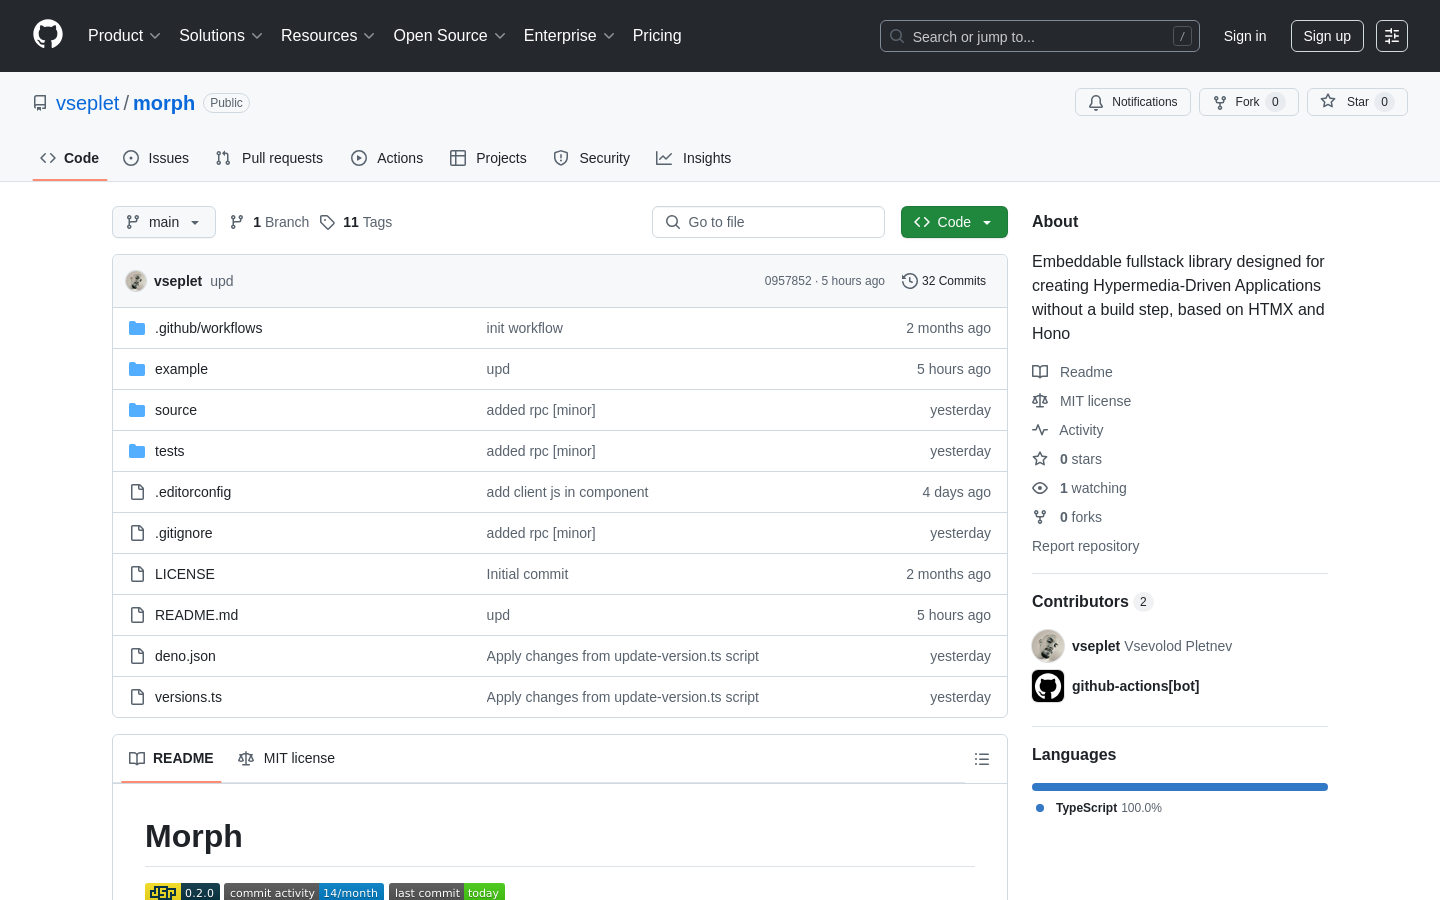1440x900 pixels.
Task: Switch to the Actions tab
Action: point(387,158)
